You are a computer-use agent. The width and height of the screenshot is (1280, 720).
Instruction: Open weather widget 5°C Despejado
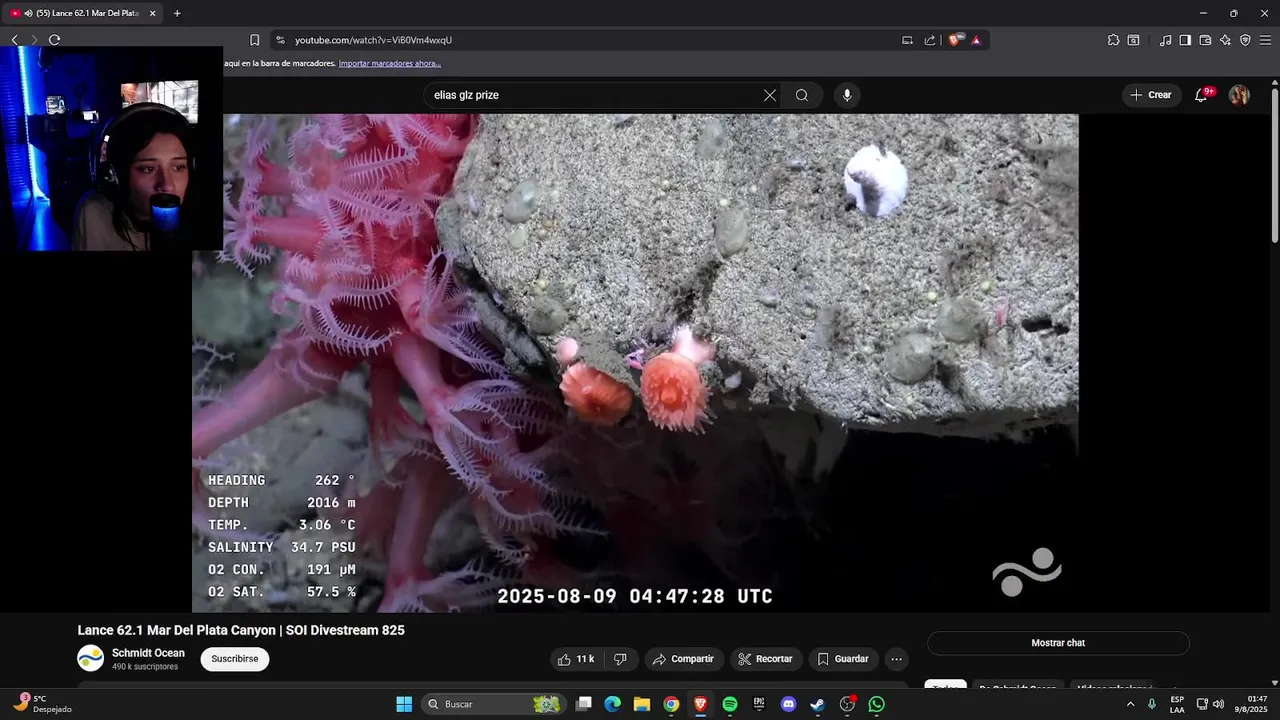(x=45, y=704)
